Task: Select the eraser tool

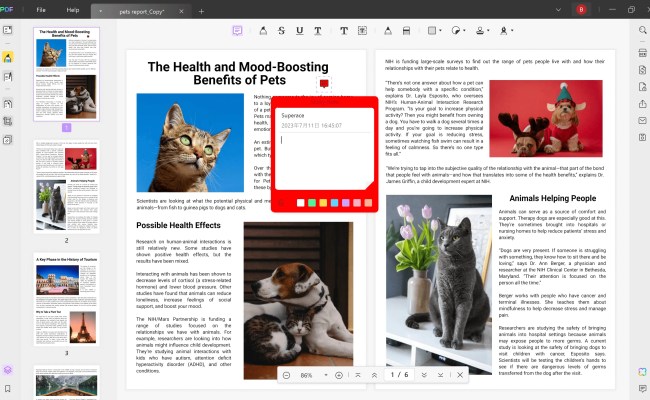Action: click(x=406, y=31)
